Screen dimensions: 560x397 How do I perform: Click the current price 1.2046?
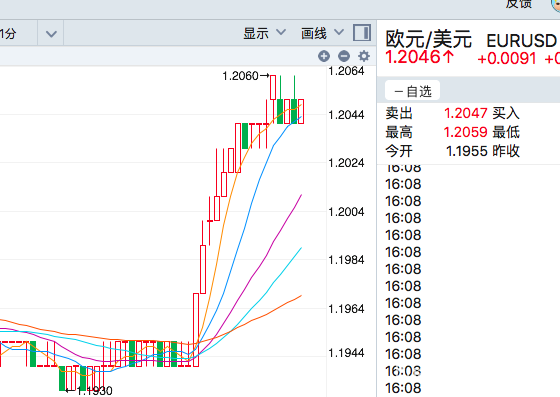(x=420, y=57)
